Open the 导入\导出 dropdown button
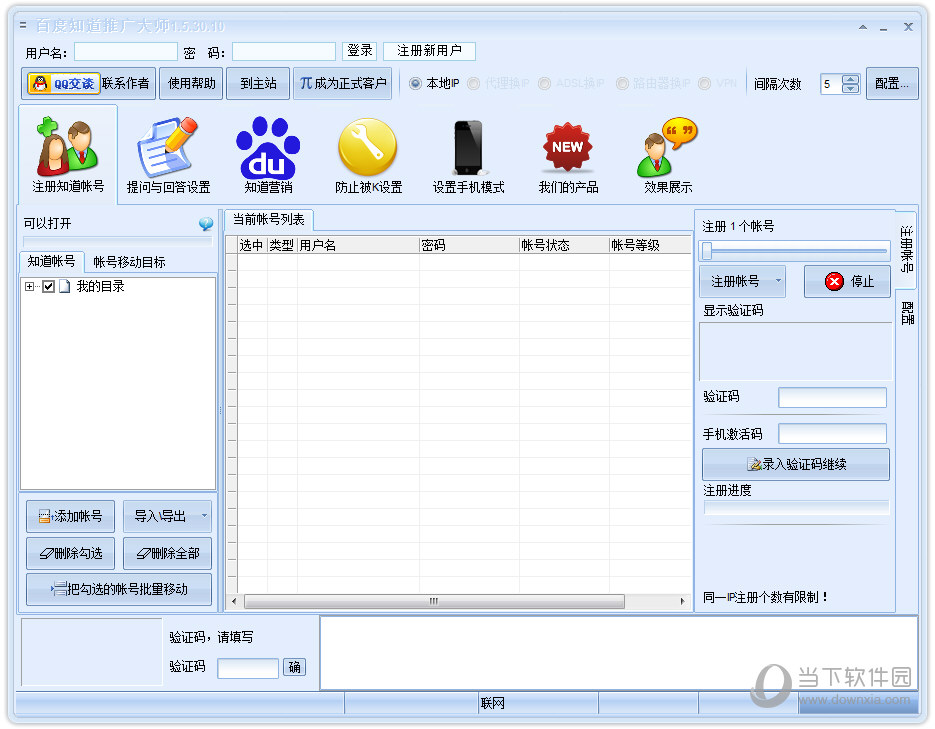 point(167,516)
